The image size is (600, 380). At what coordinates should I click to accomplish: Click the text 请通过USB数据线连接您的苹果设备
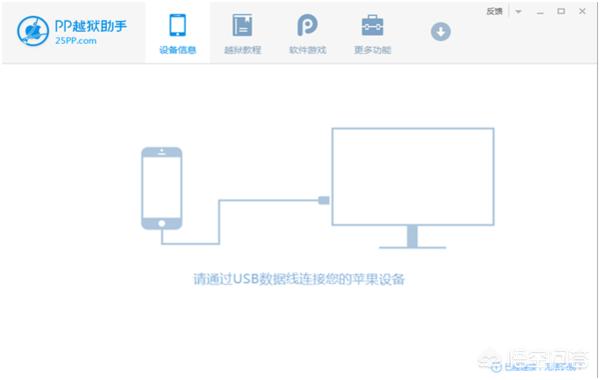(x=299, y=279)
